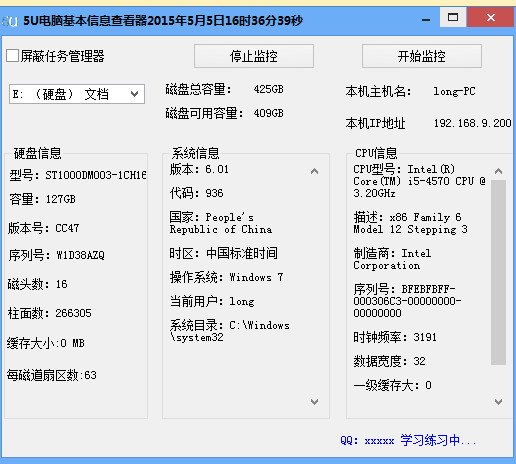This screenshot has height=464, width=516.
Task: Click the 停止监控 button
Action: (254, 56)
